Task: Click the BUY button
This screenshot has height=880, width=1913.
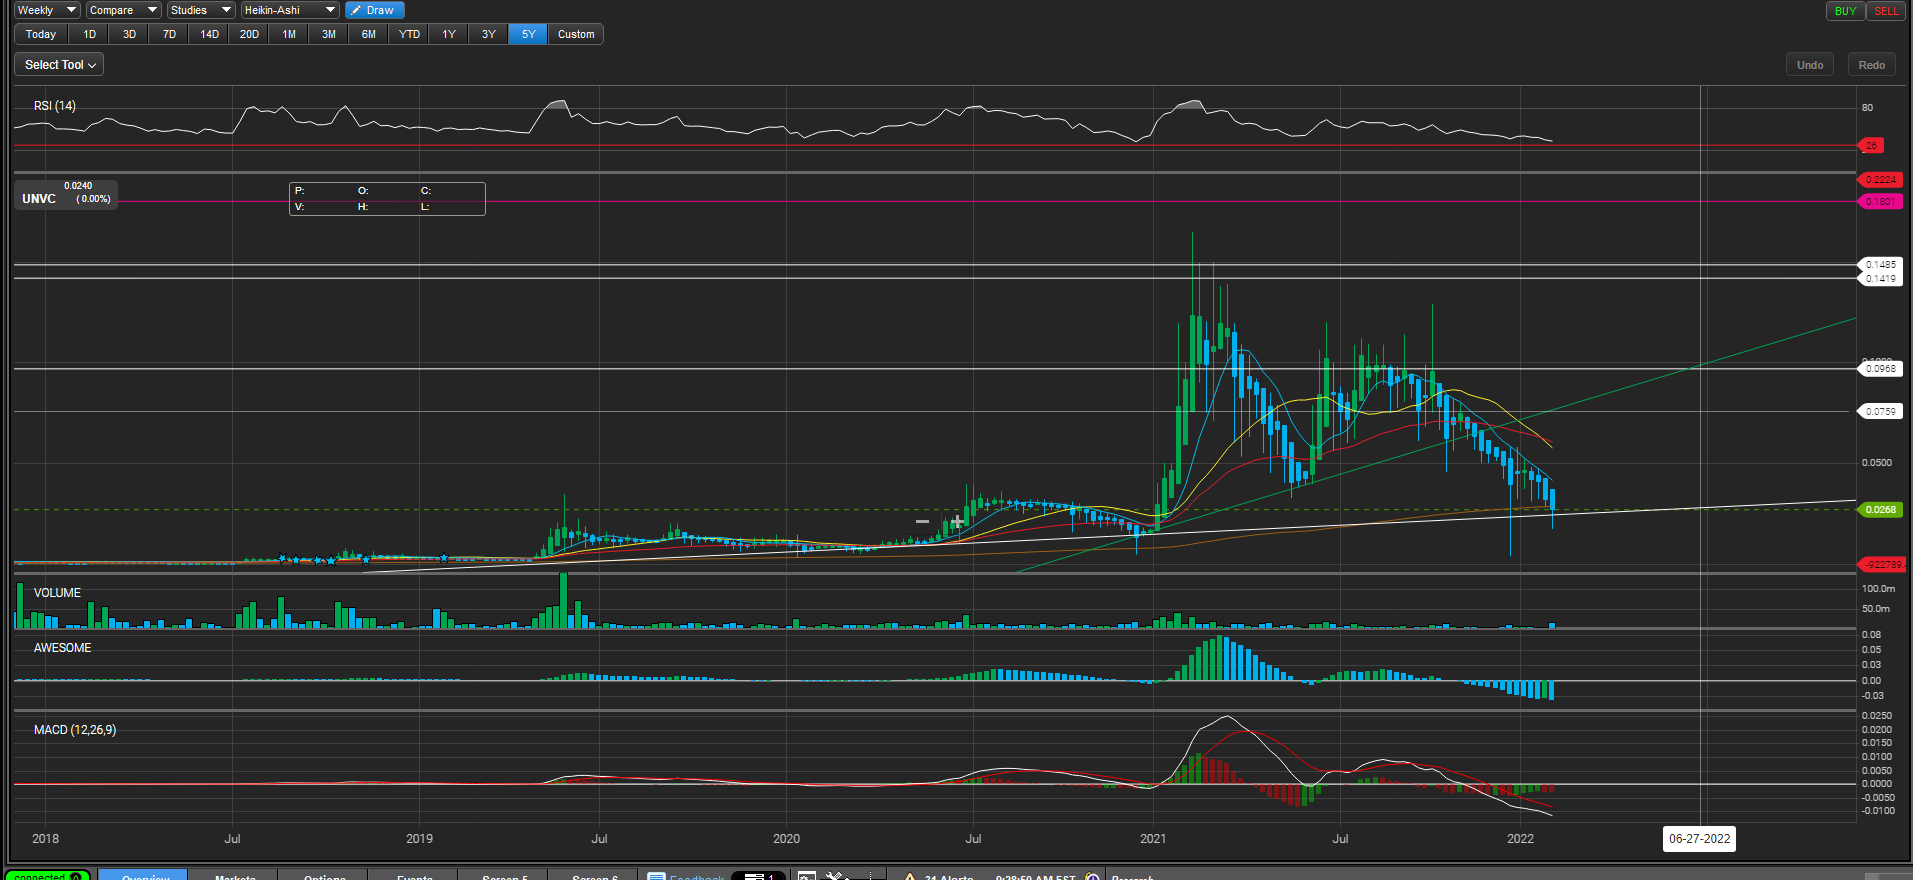Action: 1845,11
